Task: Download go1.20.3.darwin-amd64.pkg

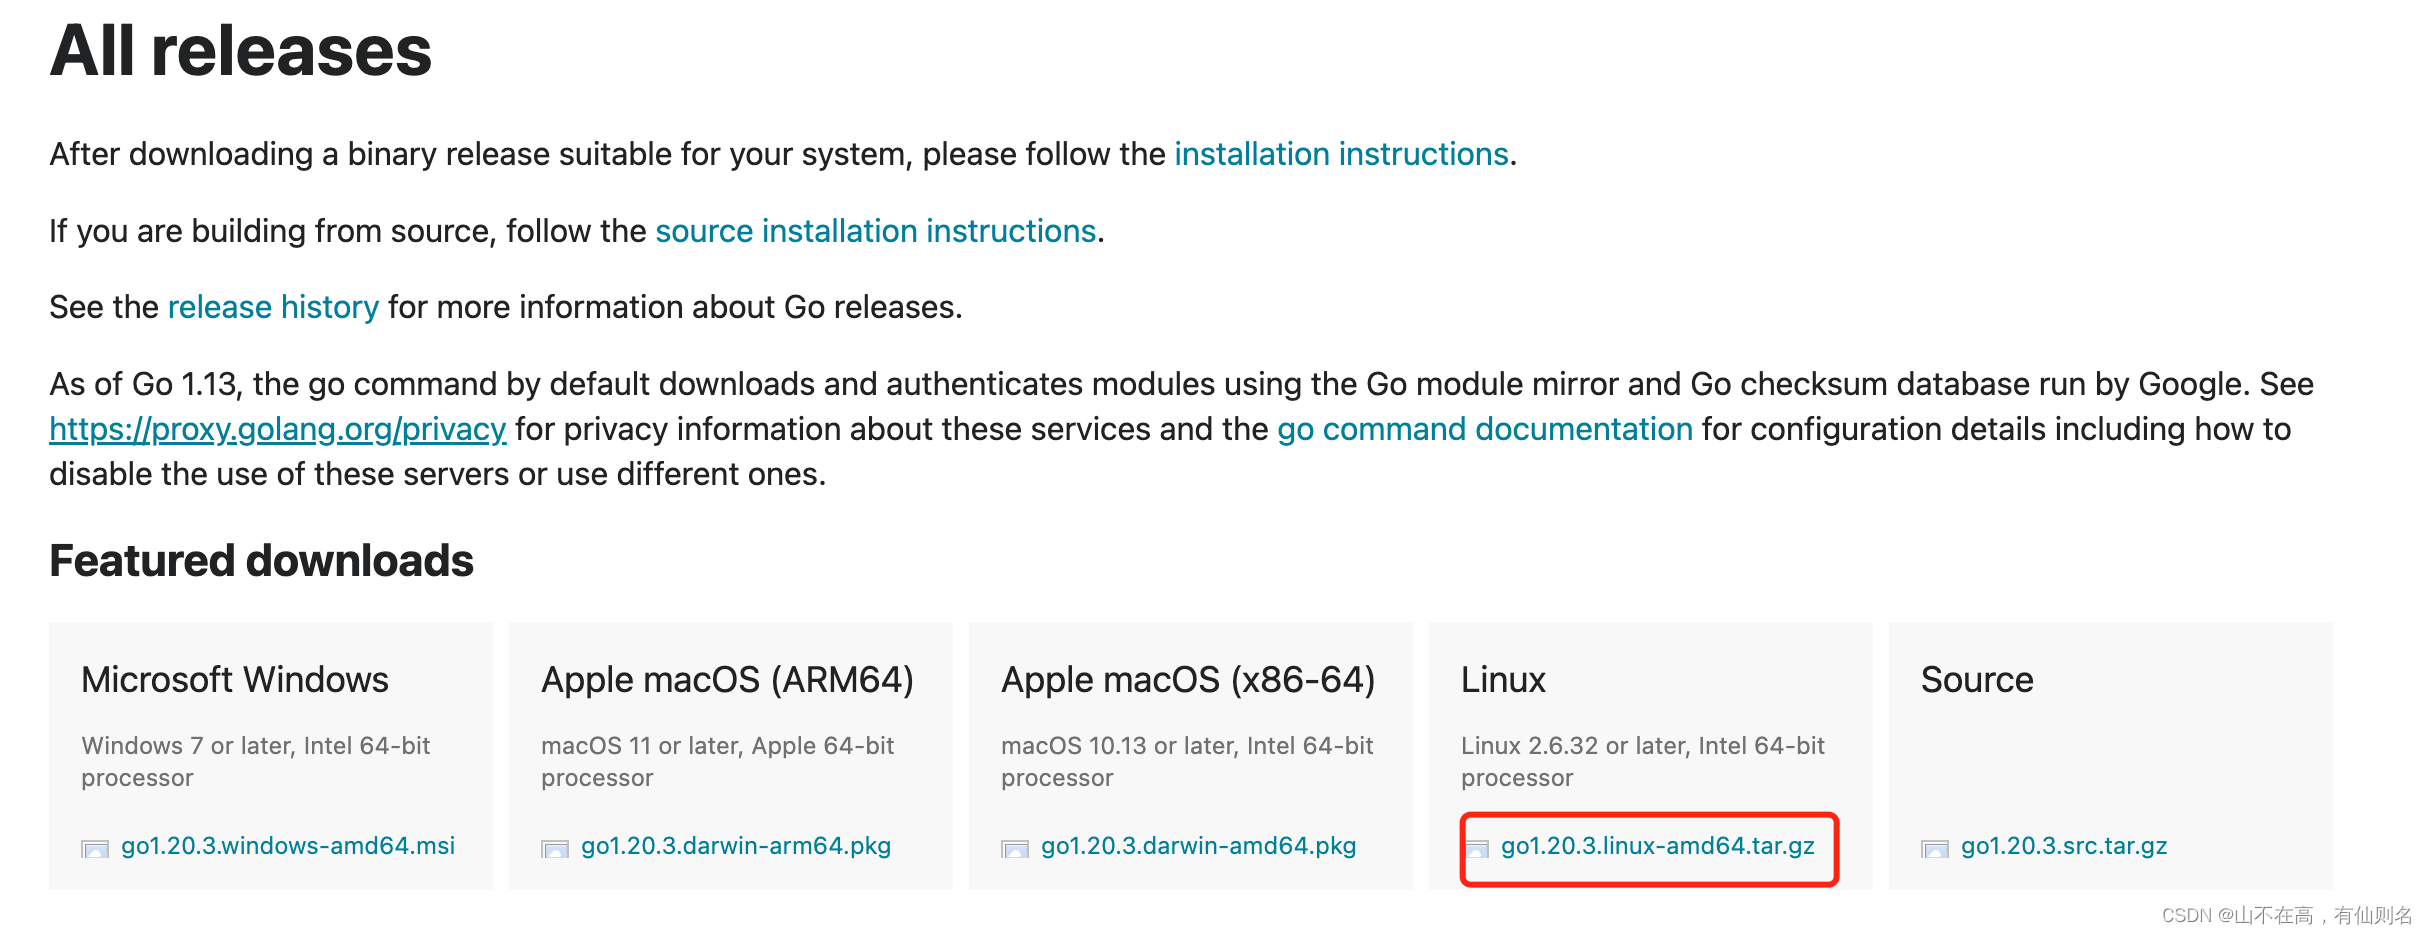Action: coord(1199,846)
